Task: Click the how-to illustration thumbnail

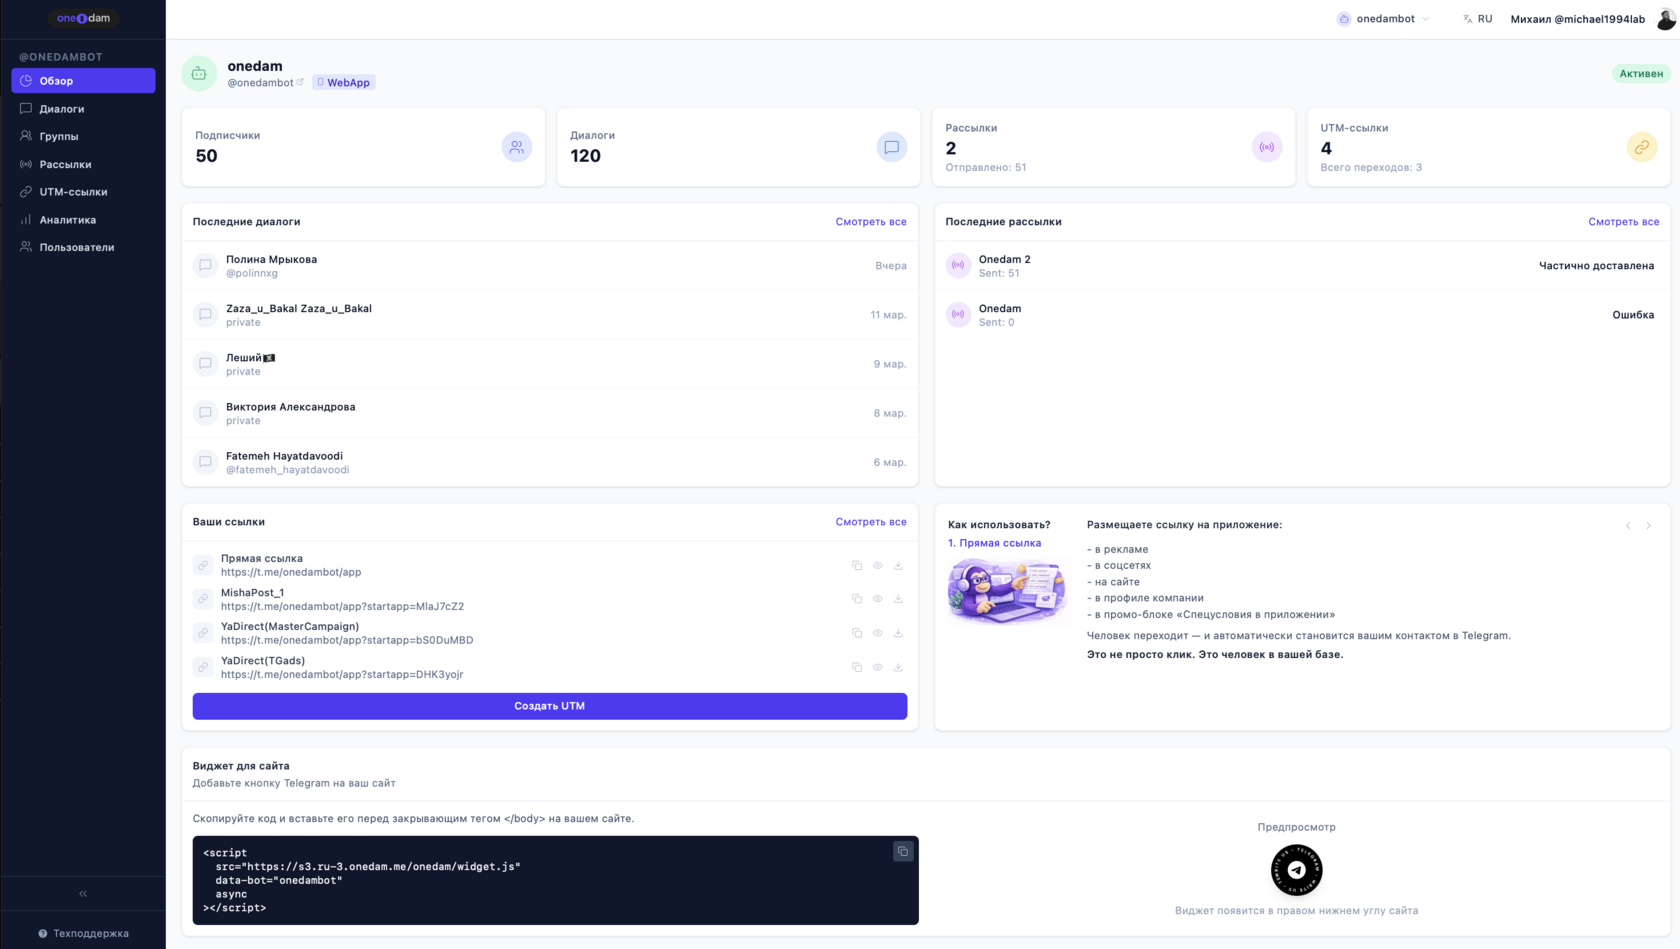Action: (1006, 591)
